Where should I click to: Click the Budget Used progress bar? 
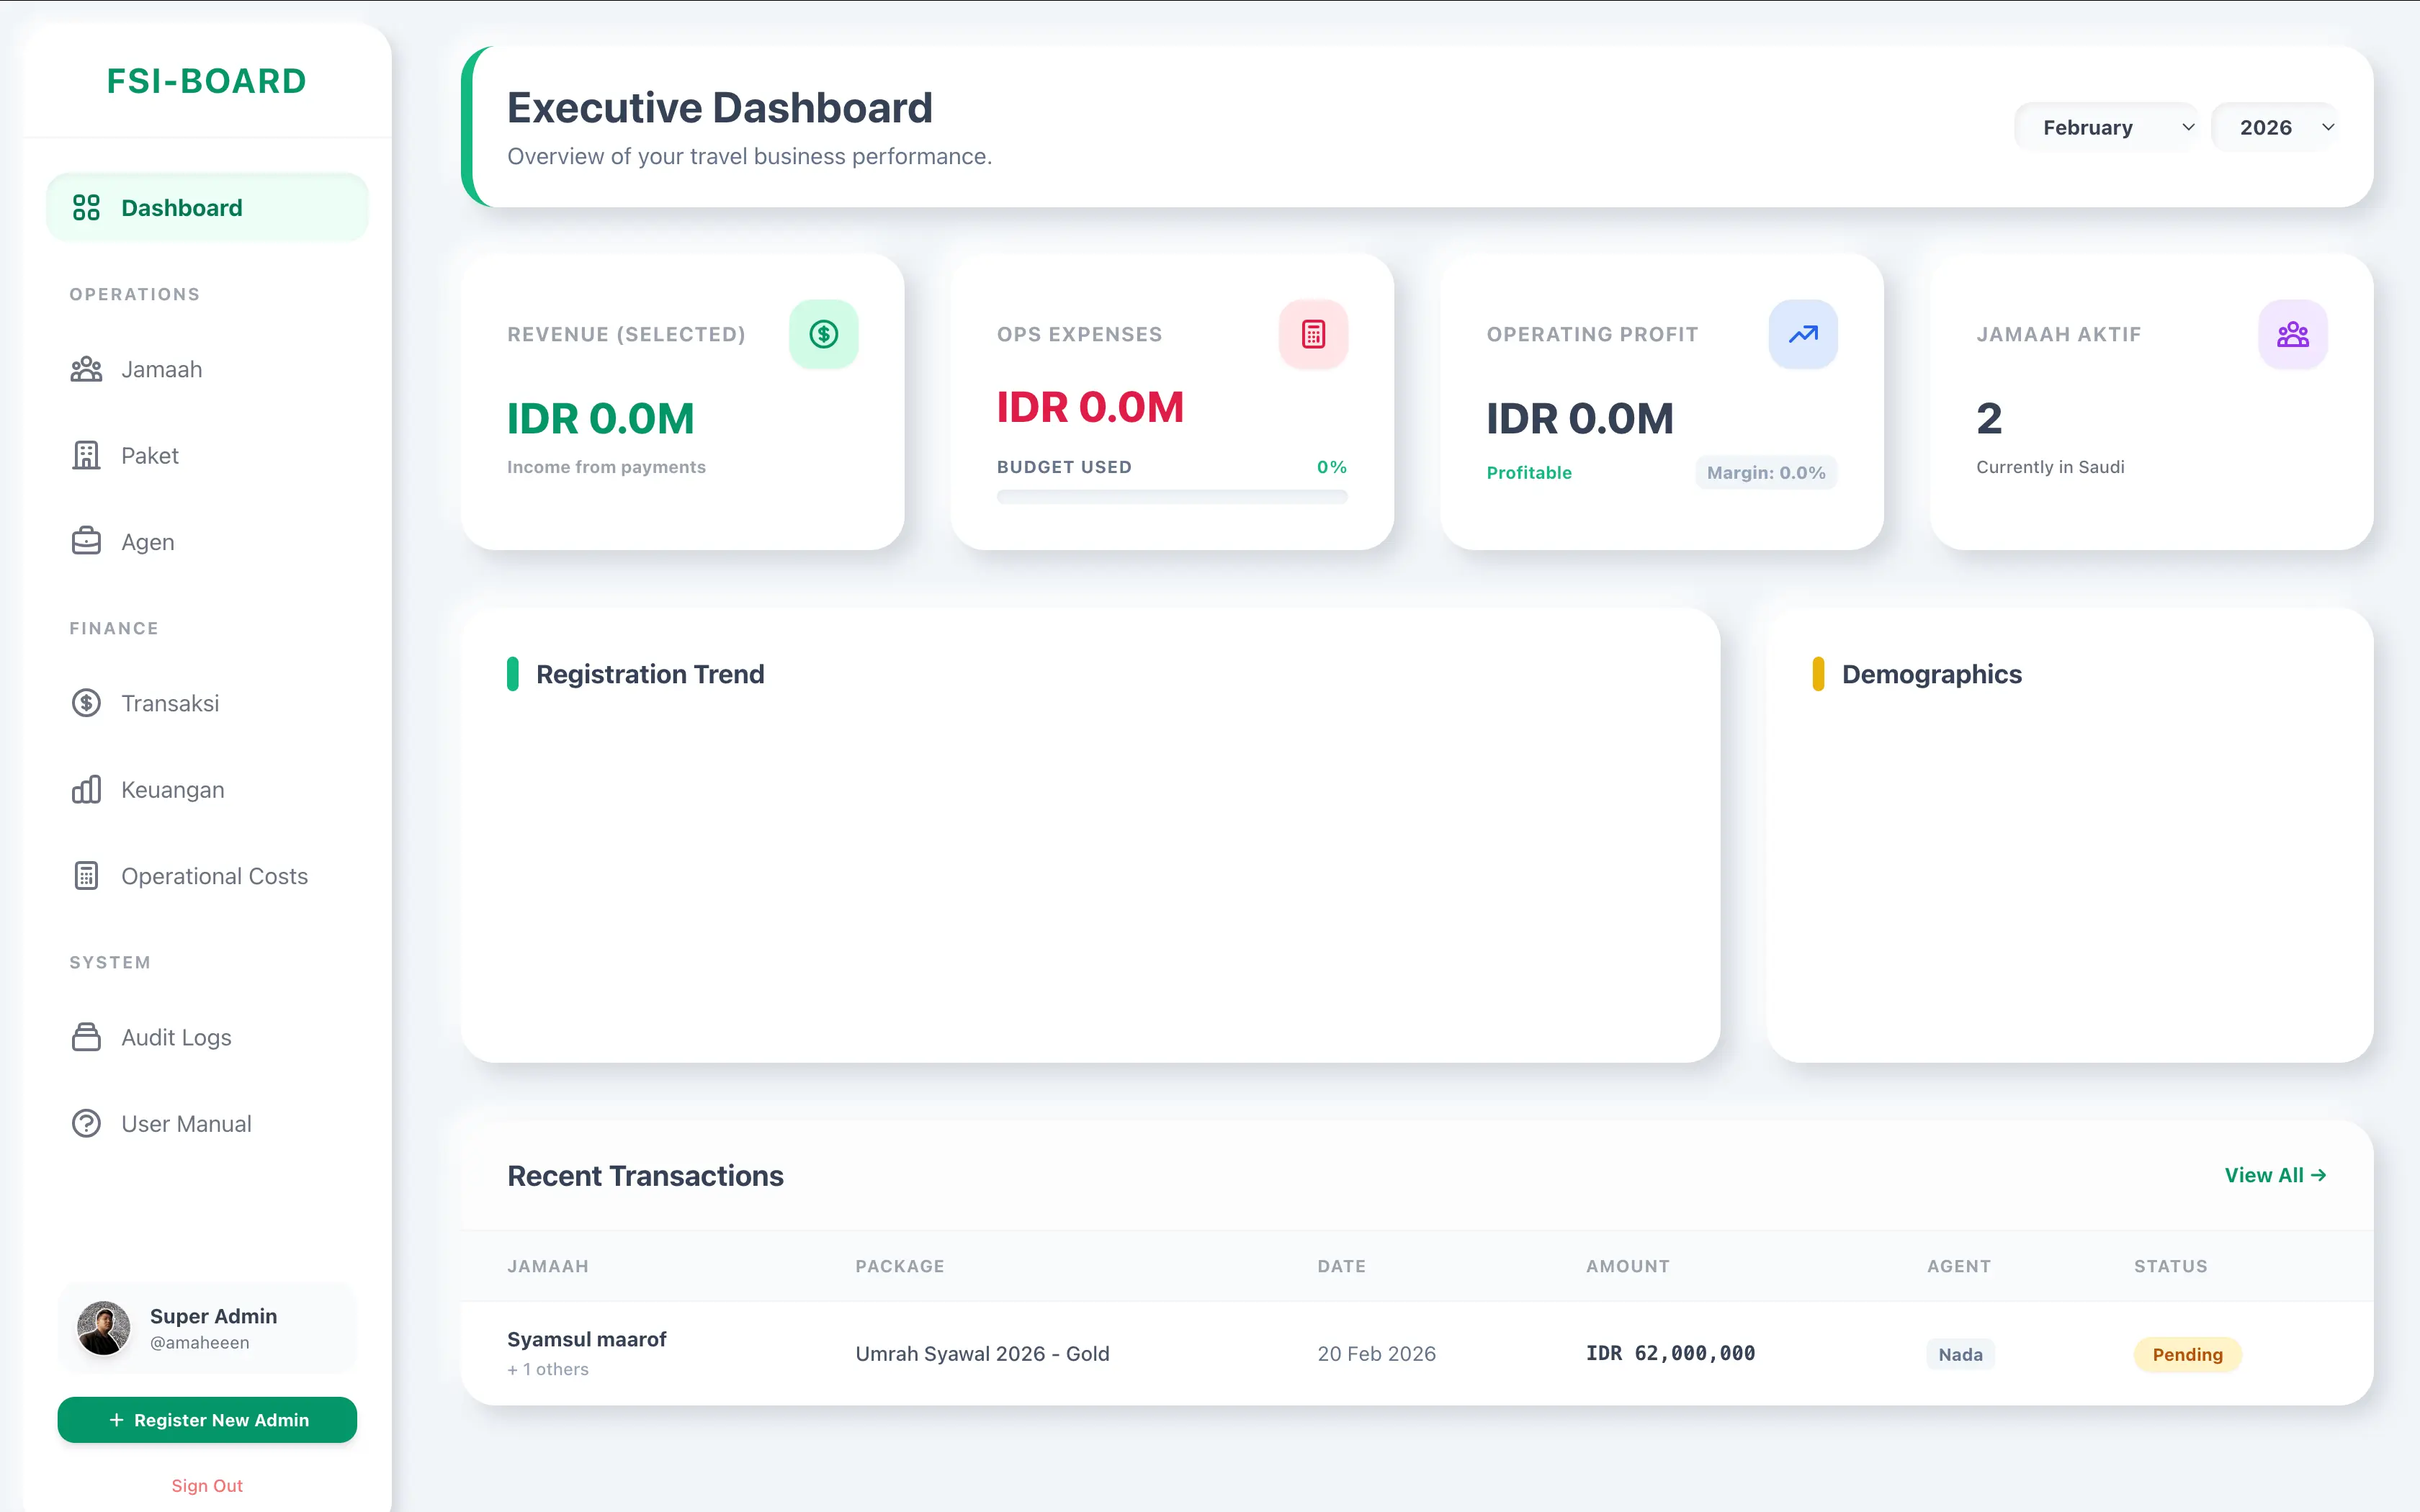click(x=1171, y=497)
